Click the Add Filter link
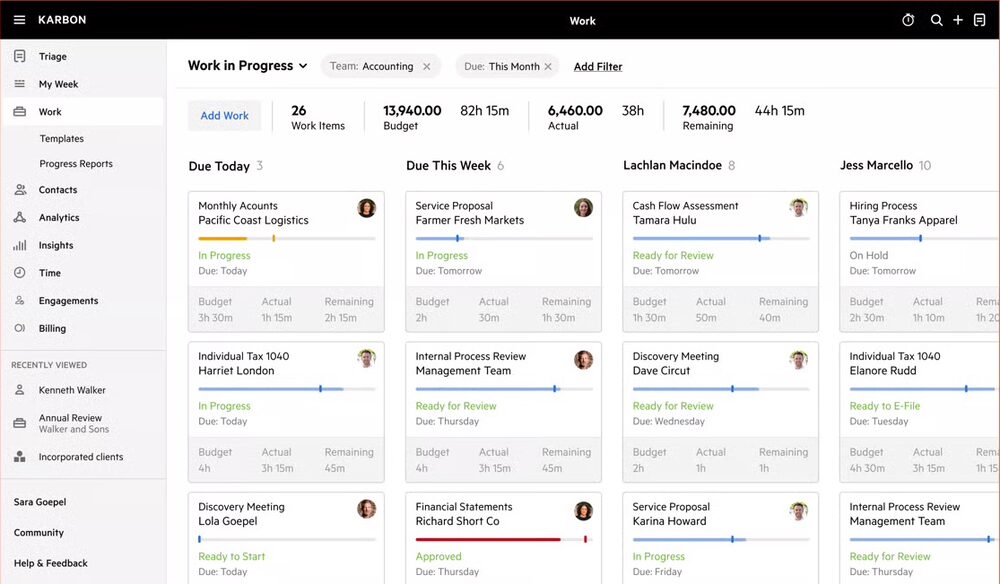 click(x=598, y=66)
